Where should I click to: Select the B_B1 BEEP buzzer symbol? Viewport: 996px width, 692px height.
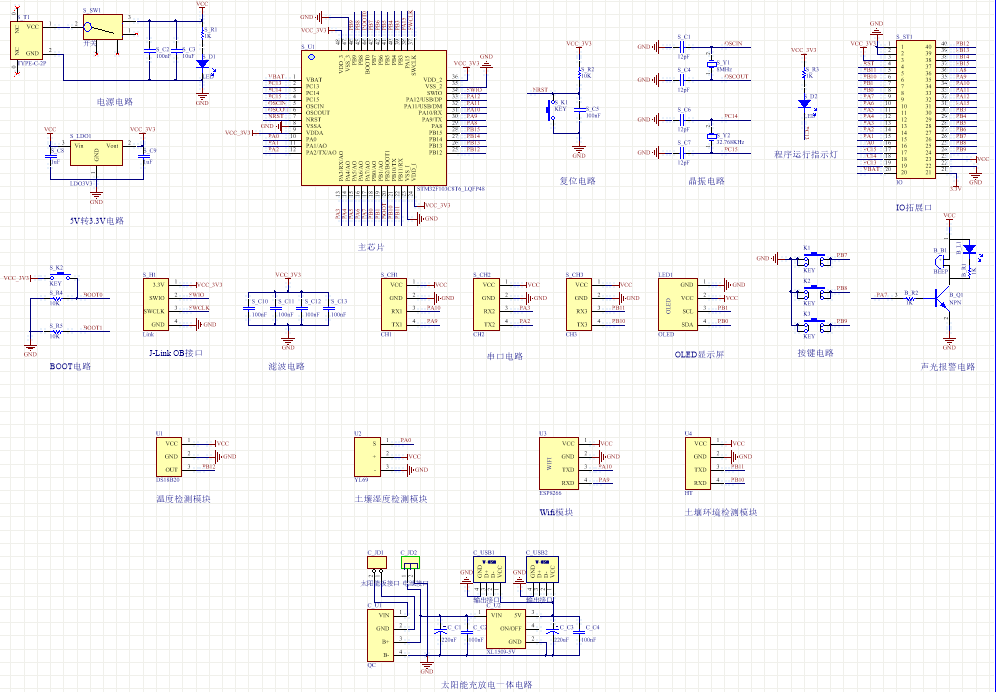(x=939, y=262)
